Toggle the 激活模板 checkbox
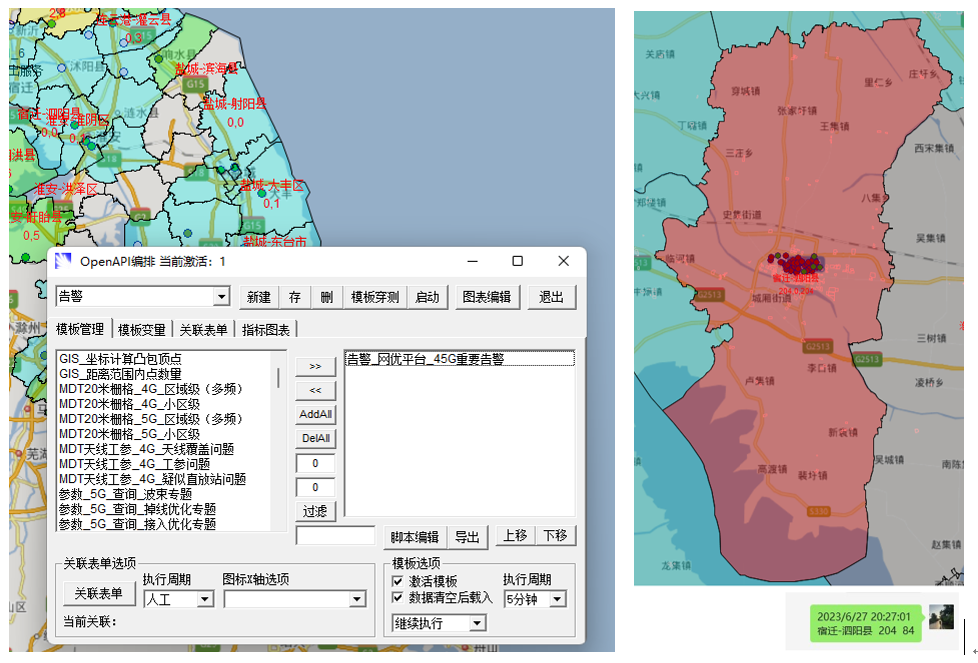Viewport: 978px width, 663px height. [x=398, y=581]
